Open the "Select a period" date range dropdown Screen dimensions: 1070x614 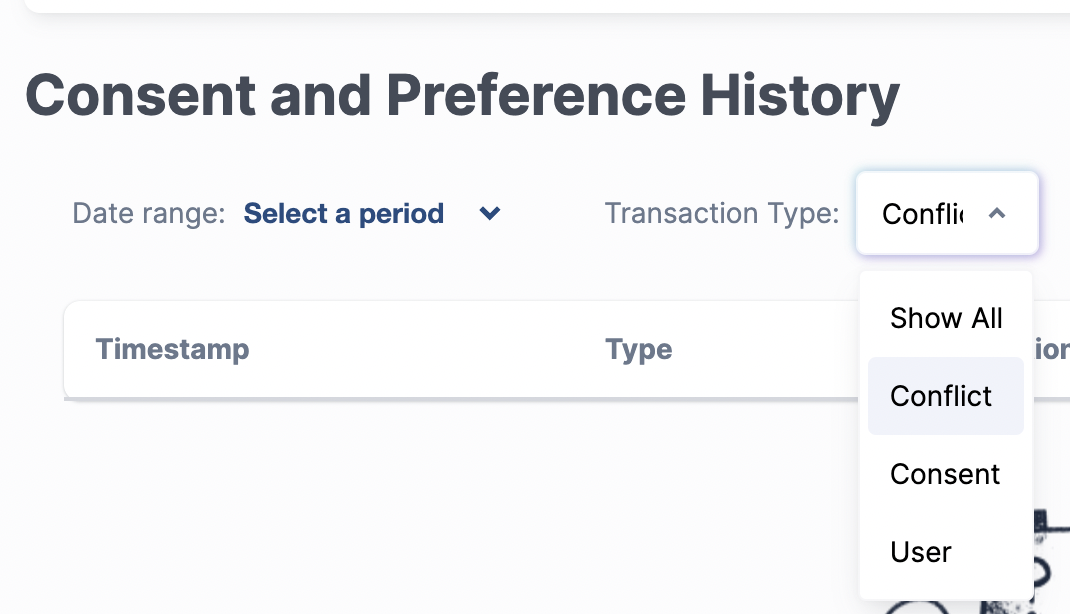pos(344,213)
